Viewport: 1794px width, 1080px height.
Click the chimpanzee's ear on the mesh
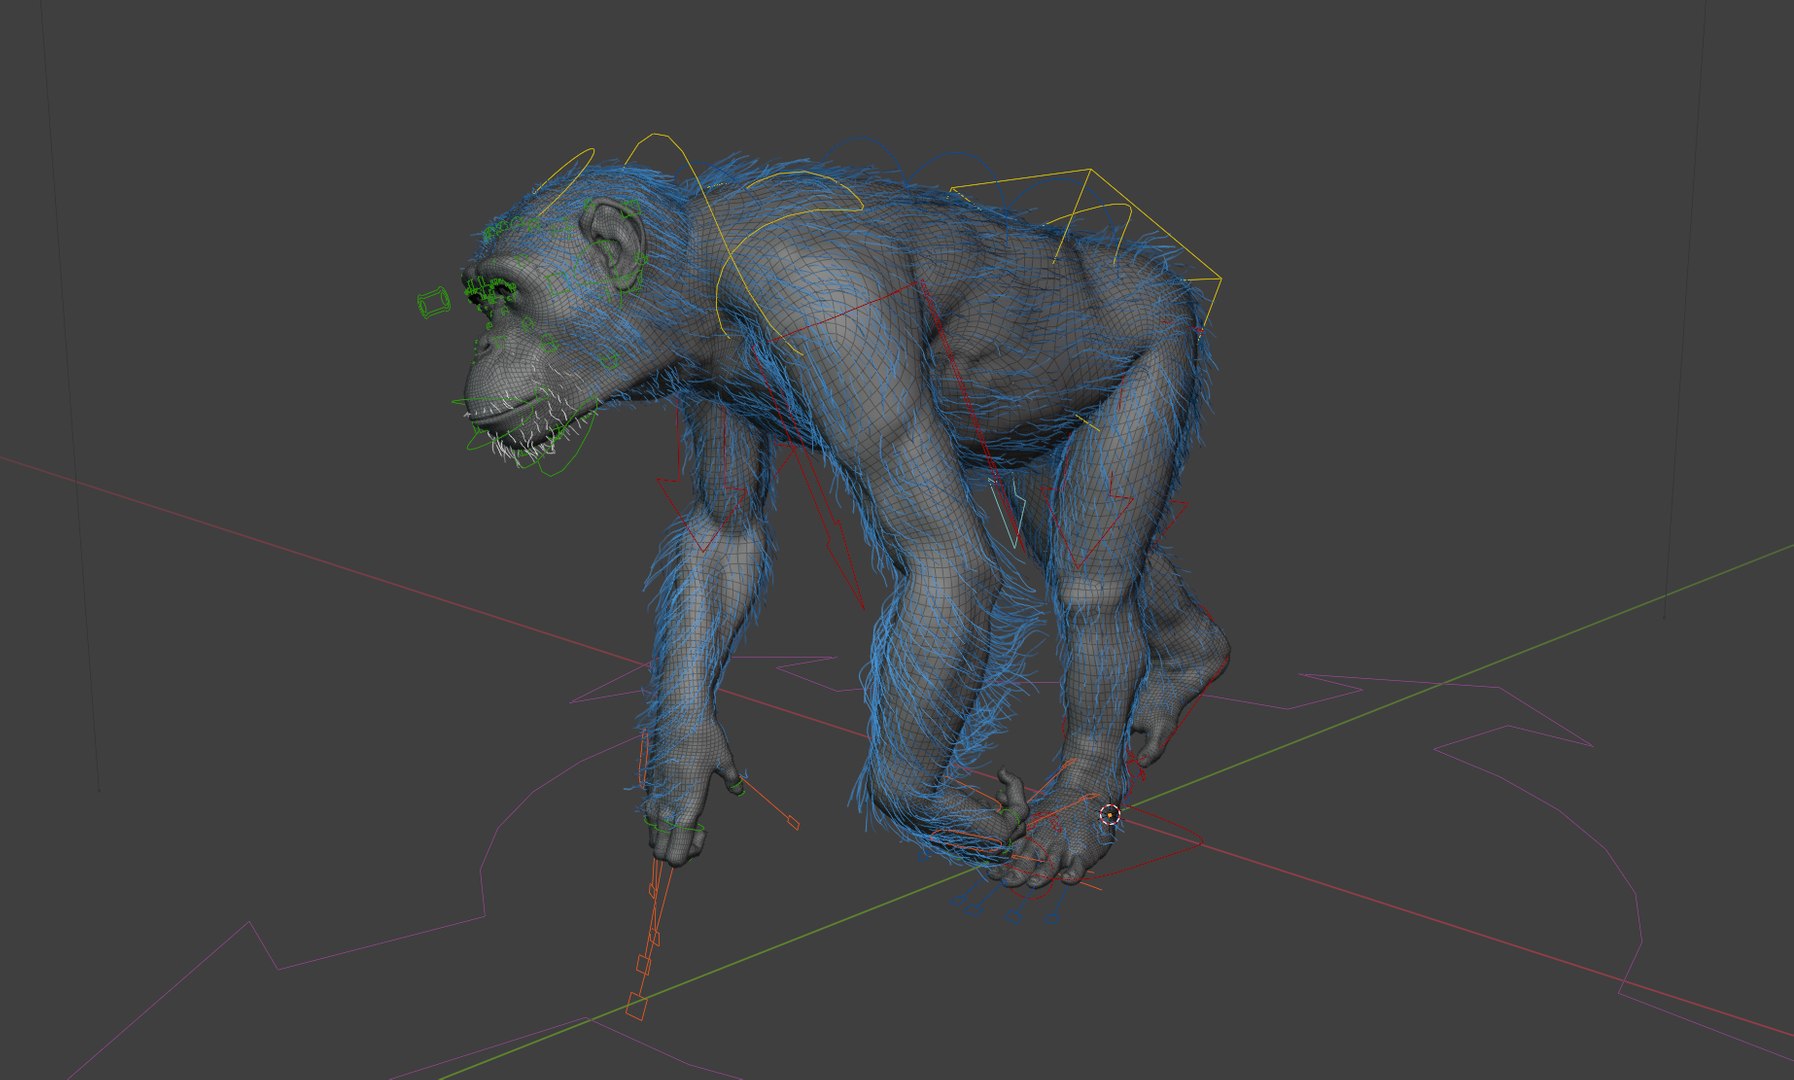(613, 245)
